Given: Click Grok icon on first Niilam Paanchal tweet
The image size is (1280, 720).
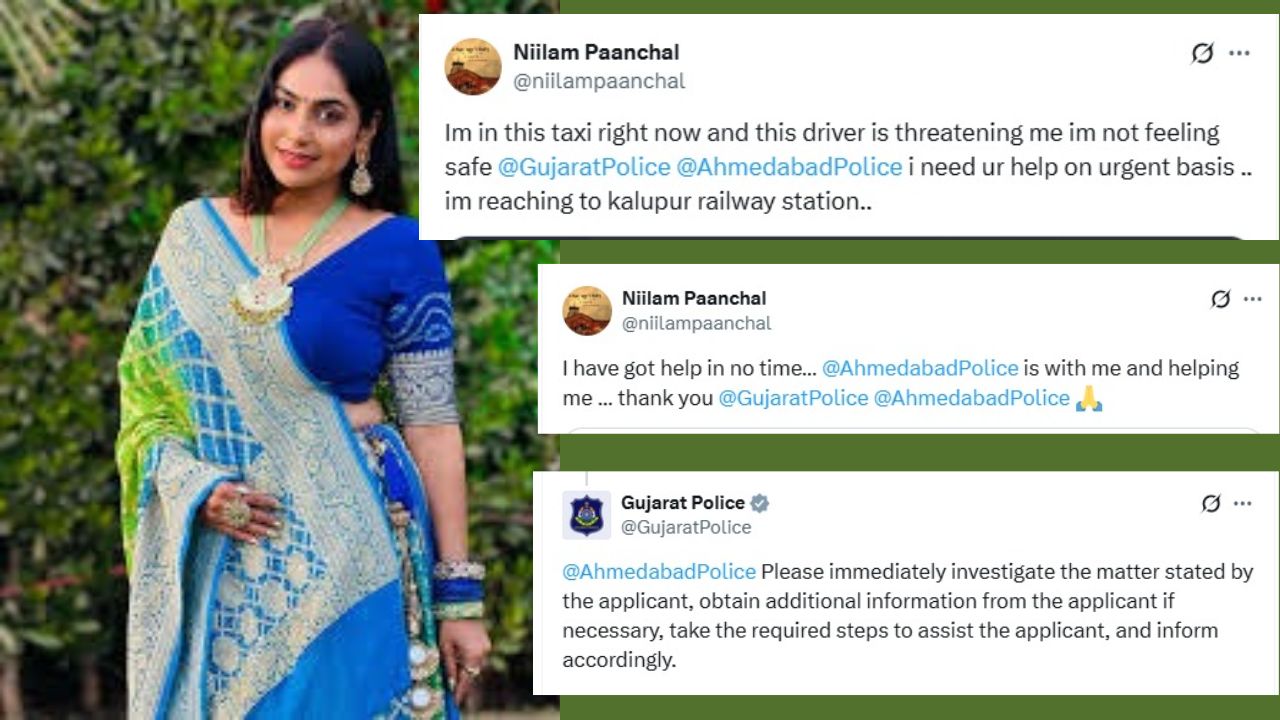Looking at the screenshot, I should tap(1202, 54).
